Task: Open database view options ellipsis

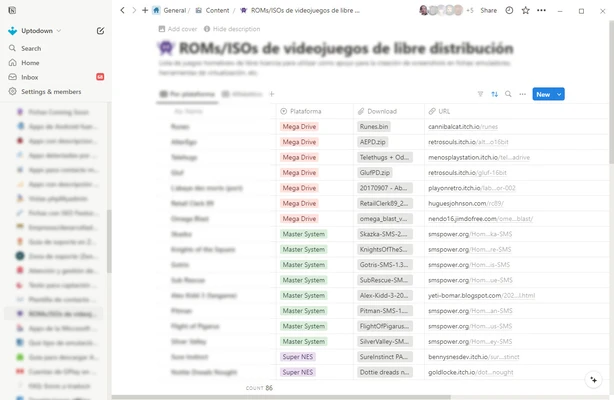Action: coord(522,94)
